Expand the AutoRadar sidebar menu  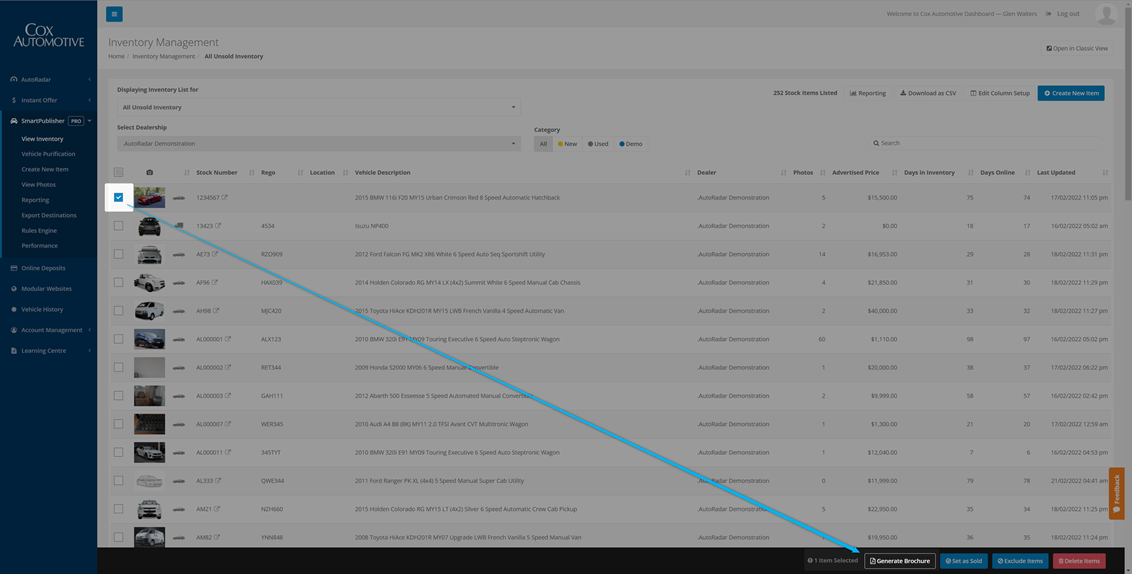click(48, 79)
